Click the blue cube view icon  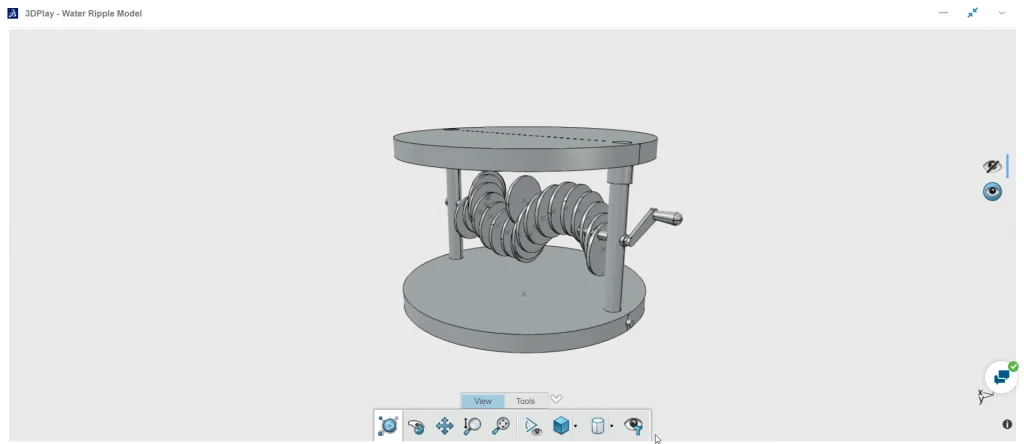pos(560,426)
